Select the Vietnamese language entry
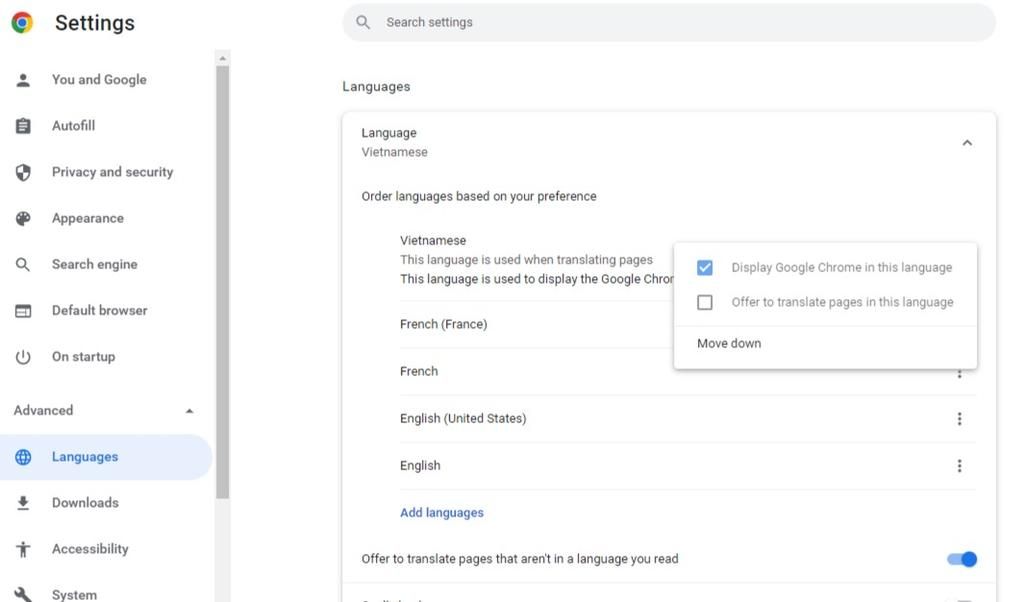This screenshot has height=602, width=1024. (433, 240)
